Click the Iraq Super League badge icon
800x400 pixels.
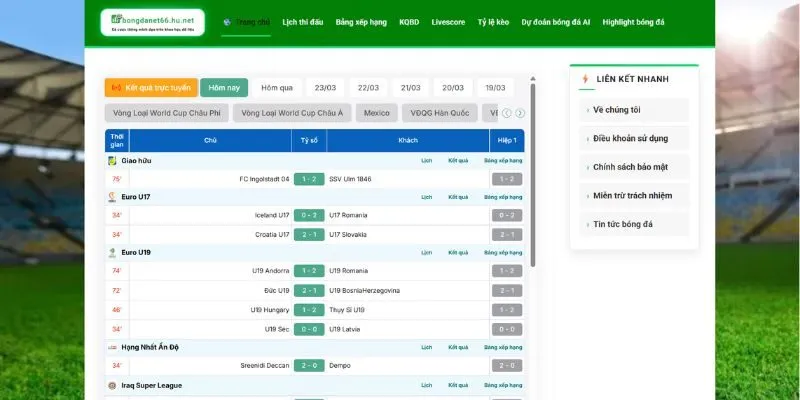[112, 386]
